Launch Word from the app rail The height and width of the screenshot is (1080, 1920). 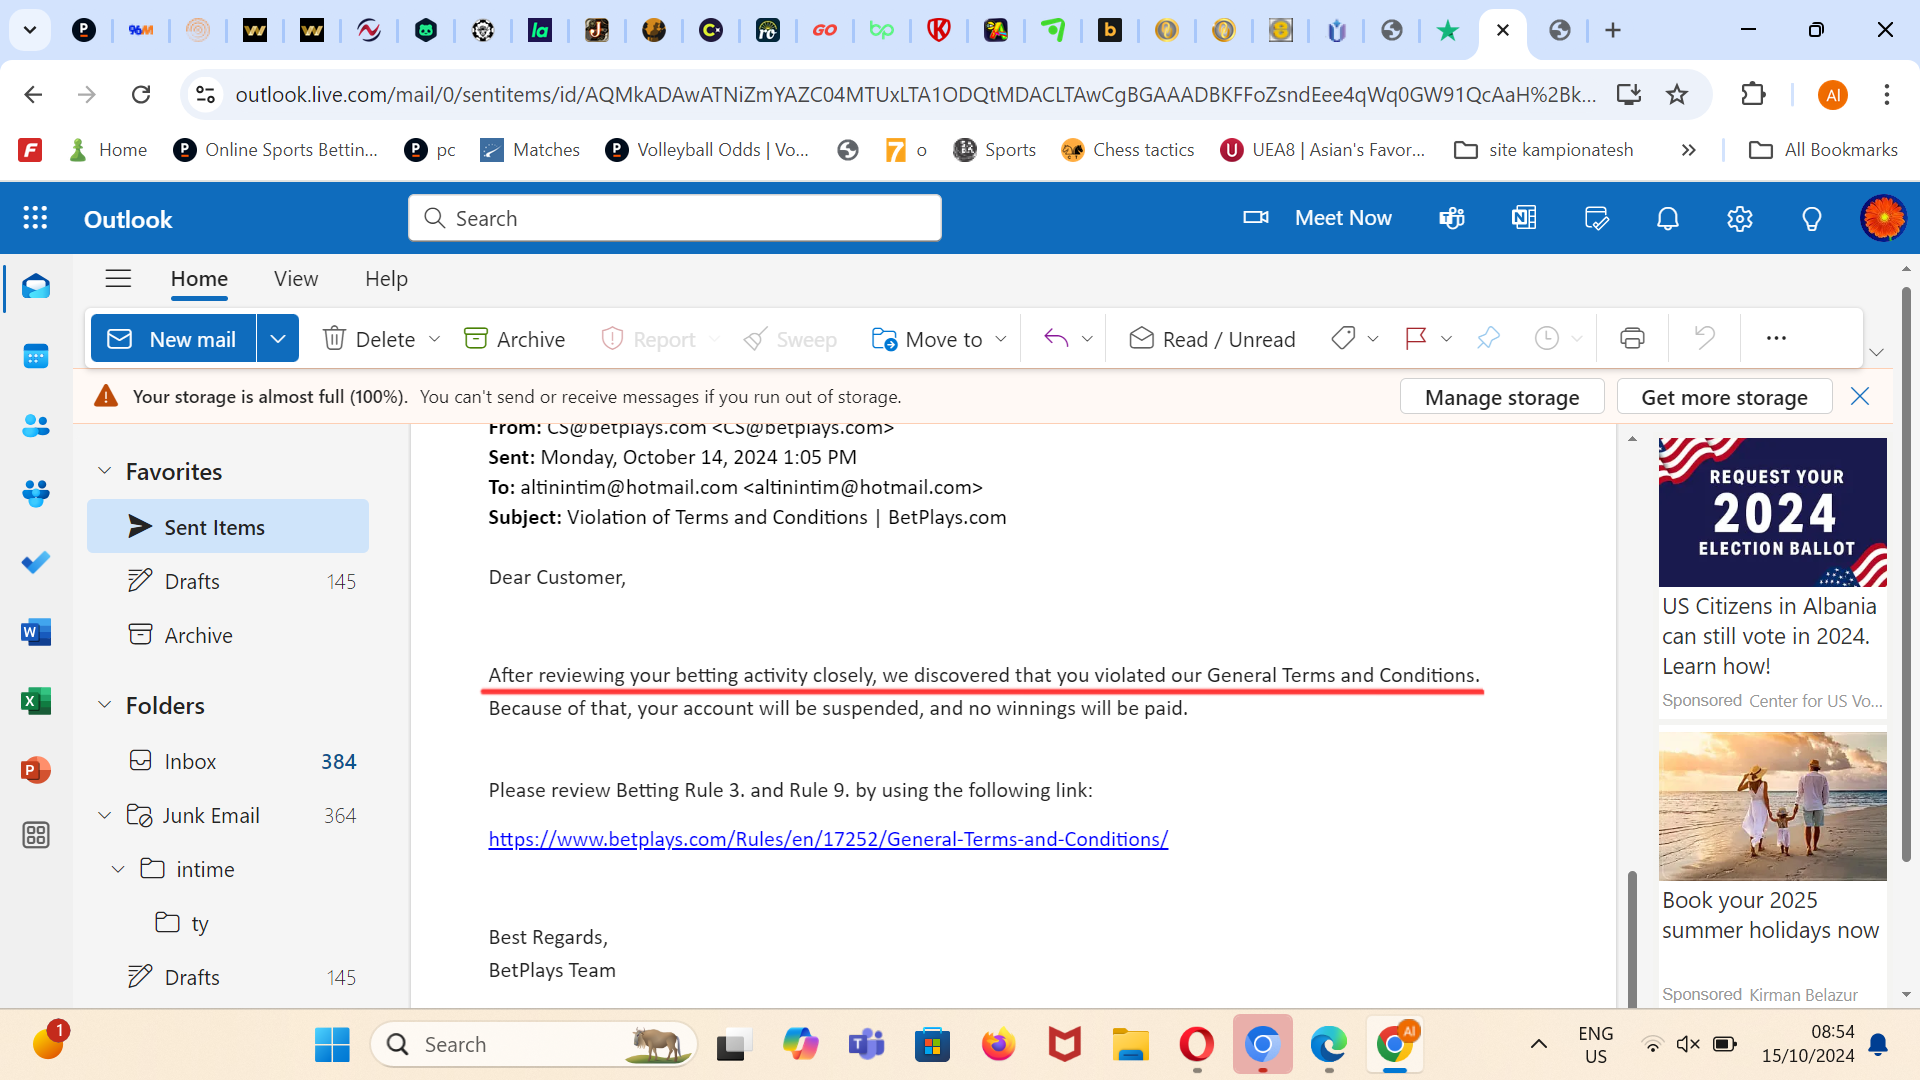tap(36, 632)
